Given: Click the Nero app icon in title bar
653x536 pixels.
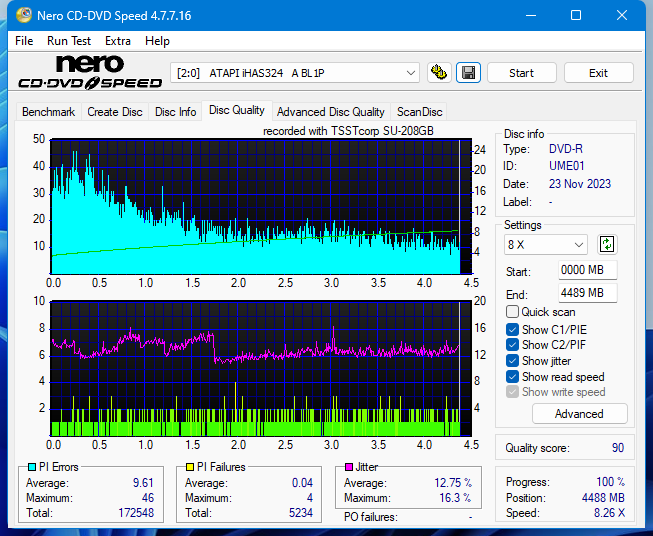Looking at the screenshot, I should pyautogui.click(x=24, y=15).
